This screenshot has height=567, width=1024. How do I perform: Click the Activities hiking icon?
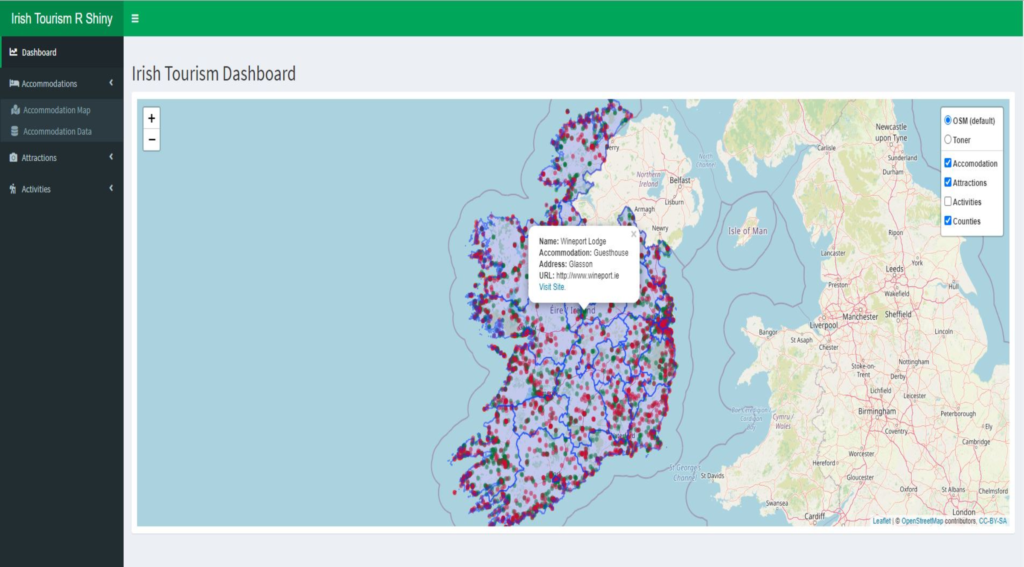[13, 189]
